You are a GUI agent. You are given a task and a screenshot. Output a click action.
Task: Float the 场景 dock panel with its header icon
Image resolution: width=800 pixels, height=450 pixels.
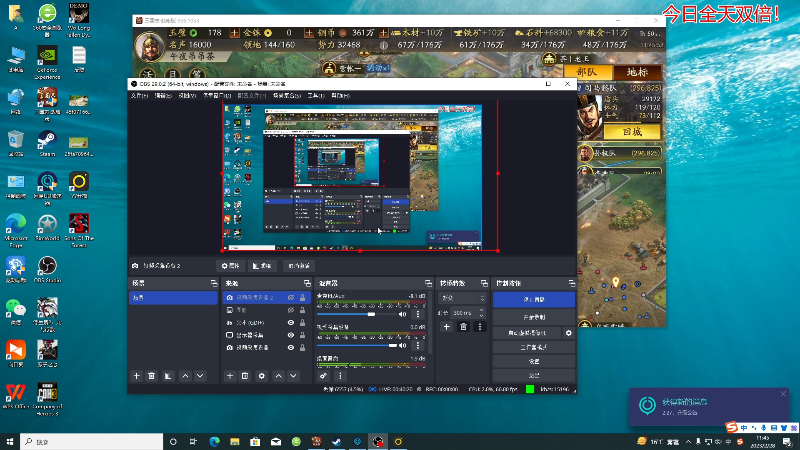pos(214,283)
